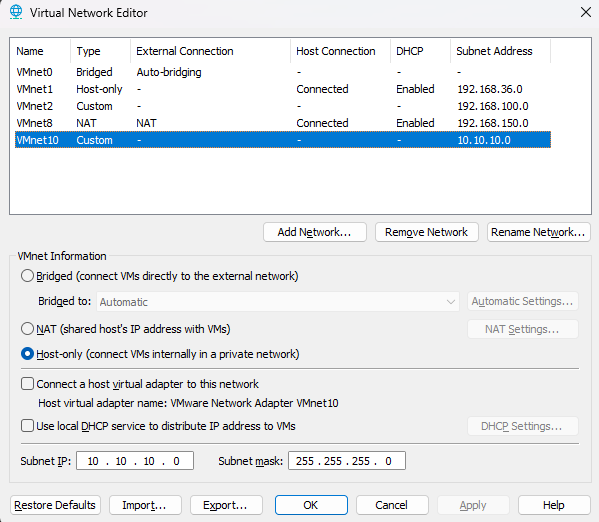Image resolution: width=599 pixels, height=522 pixels.
Task: Enable Connect a host virtual adapter checkbox
Action: click(x=27, y=384)
